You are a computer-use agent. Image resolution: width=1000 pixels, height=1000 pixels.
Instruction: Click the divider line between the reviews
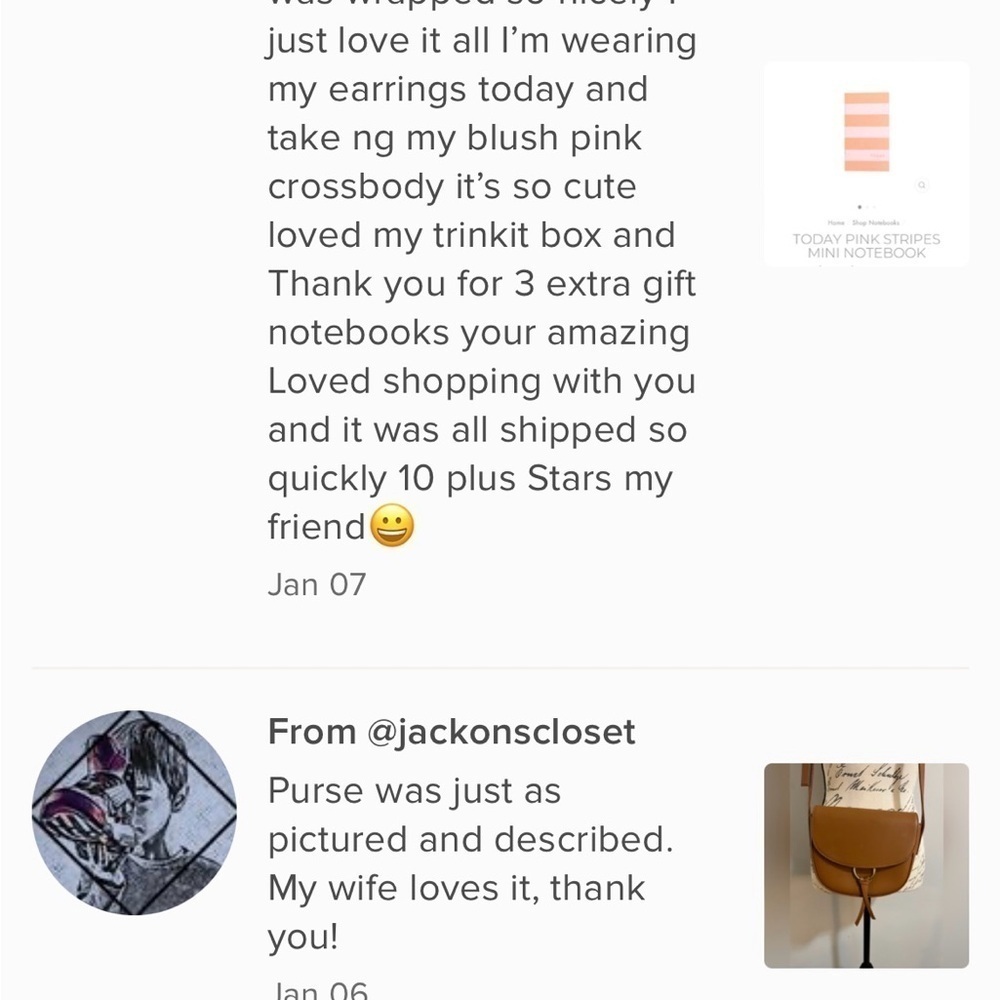(x=500, y=668)
